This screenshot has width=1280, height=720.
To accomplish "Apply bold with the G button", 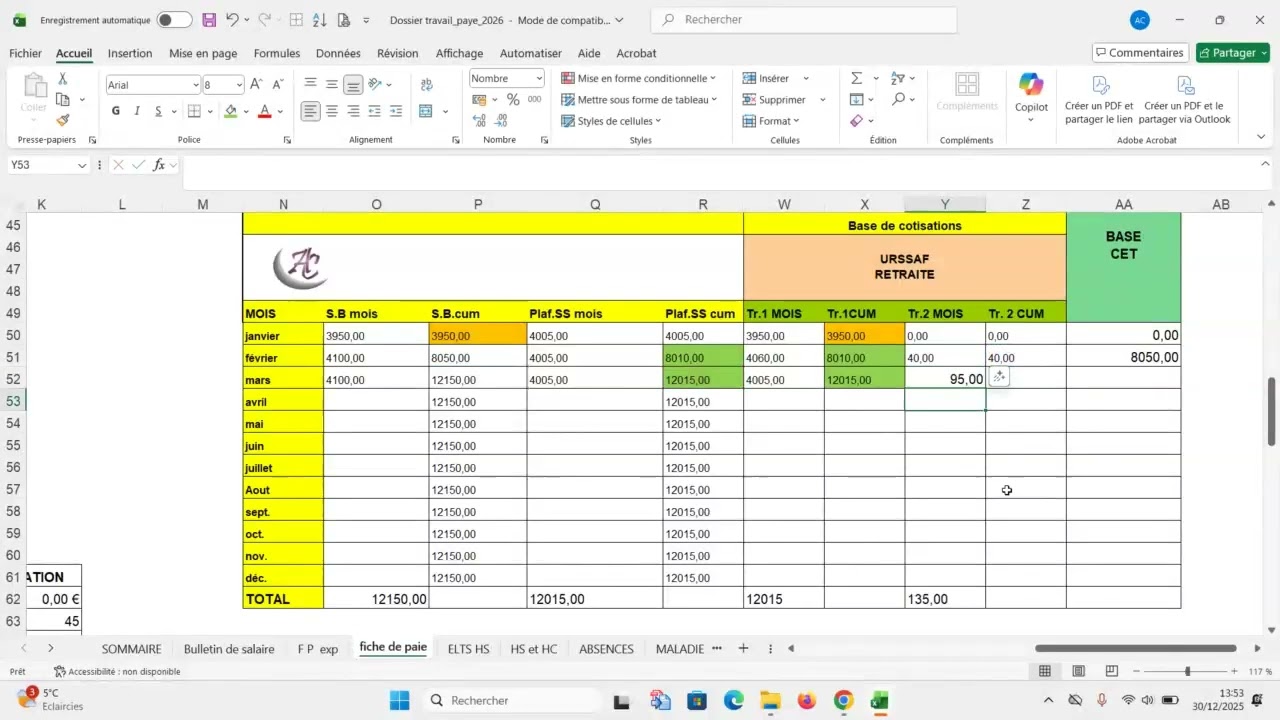I will [116, 111].
